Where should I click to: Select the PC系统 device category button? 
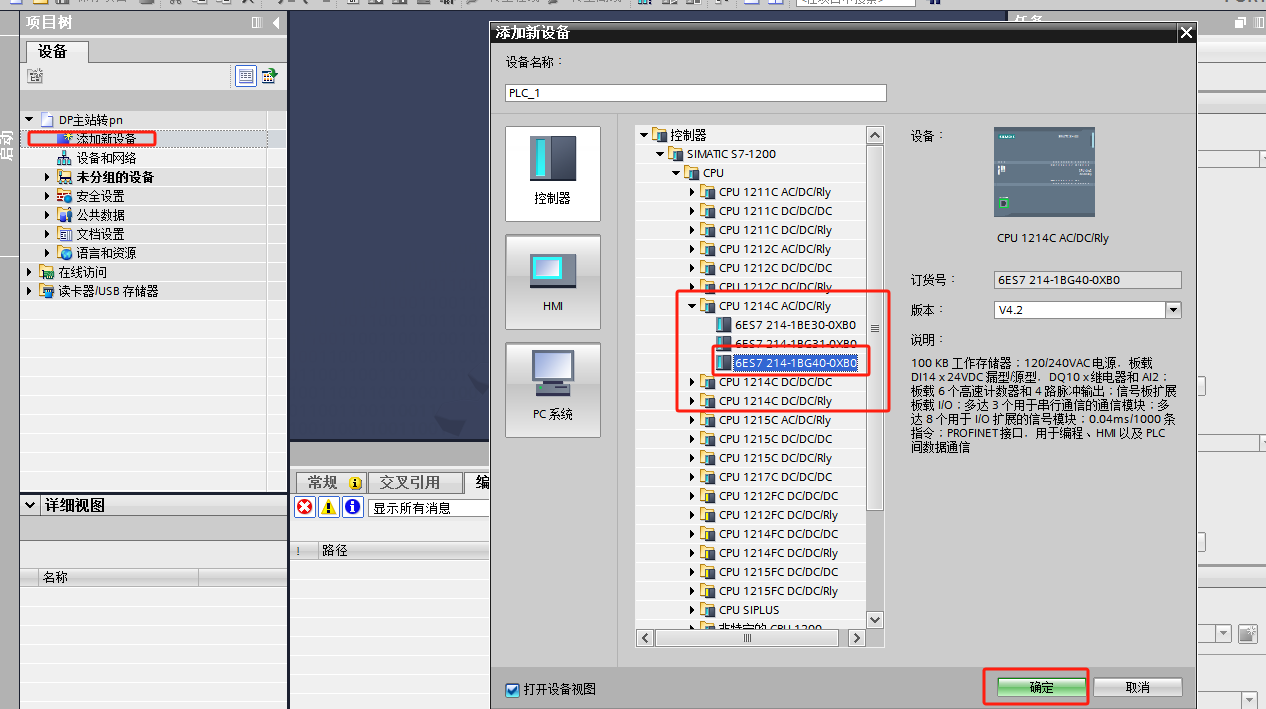553,390
